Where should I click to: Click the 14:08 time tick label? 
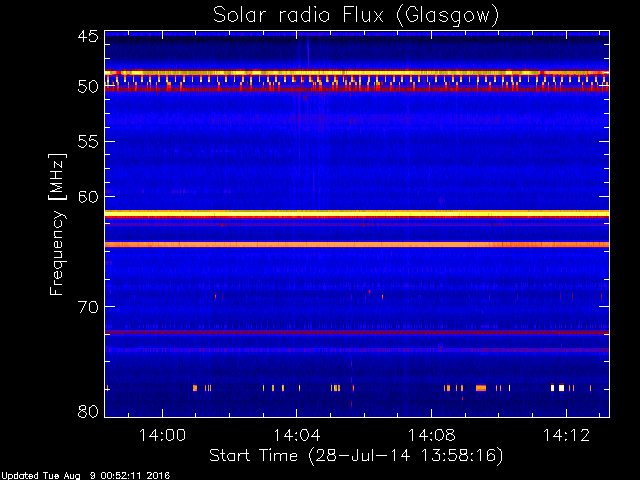point(431,435)
